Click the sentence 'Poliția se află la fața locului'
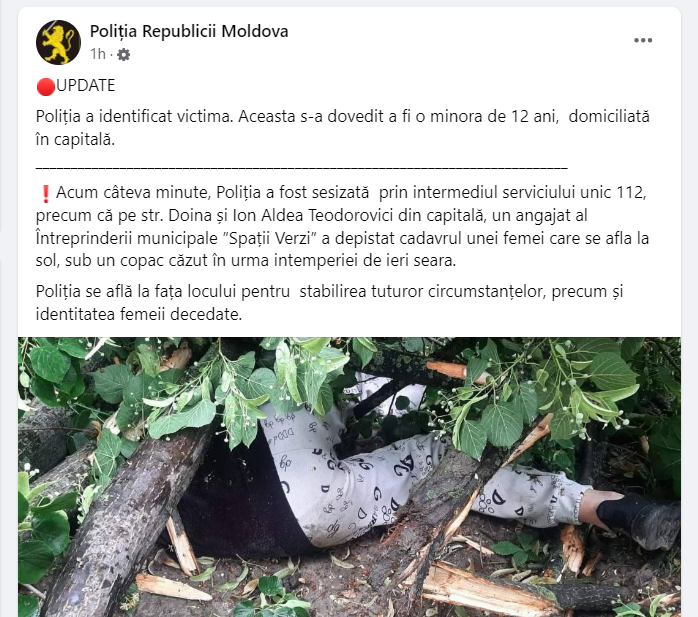 (329, 303)
